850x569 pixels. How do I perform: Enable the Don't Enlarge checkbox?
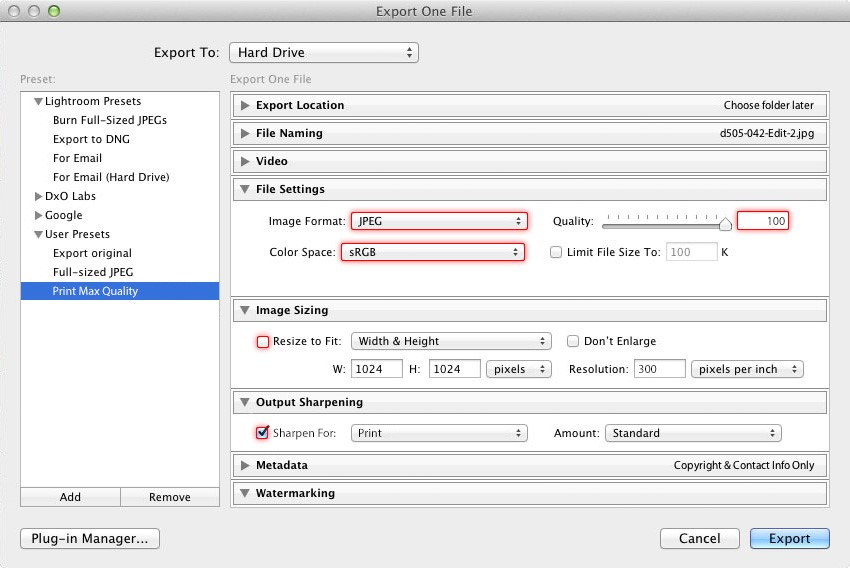point(573,341)
